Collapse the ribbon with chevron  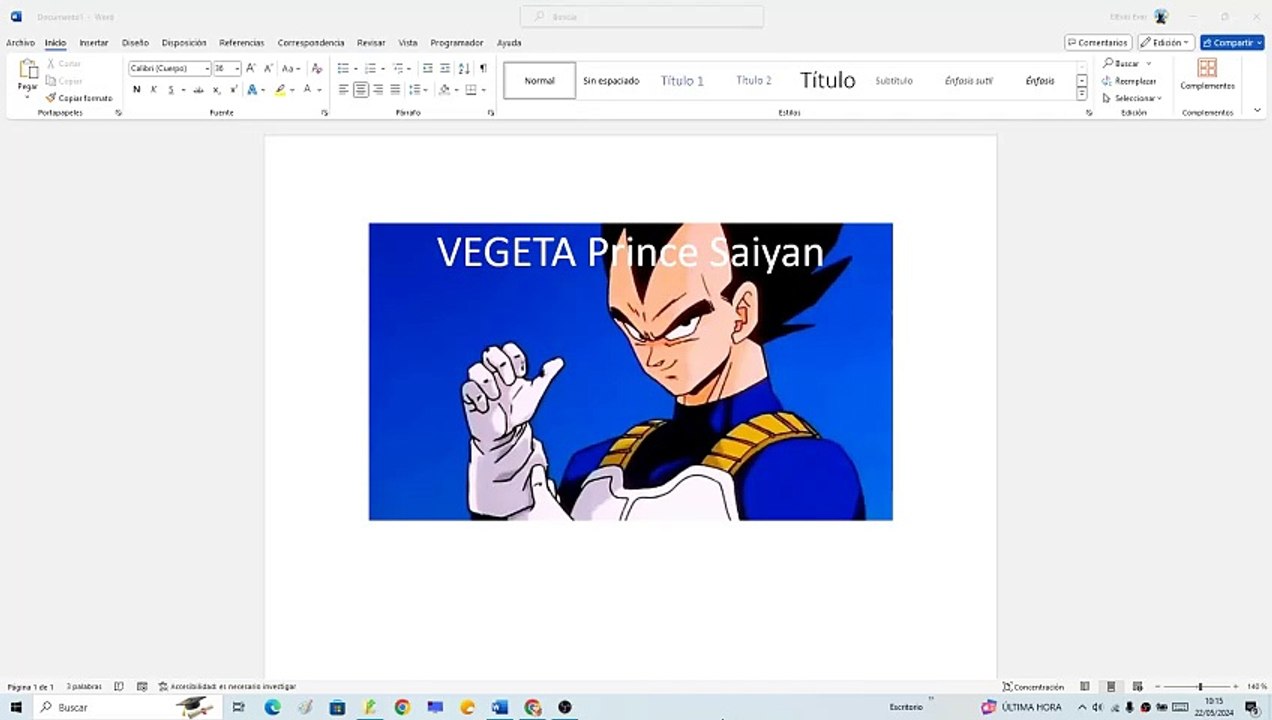click(x=1257, y=112)
